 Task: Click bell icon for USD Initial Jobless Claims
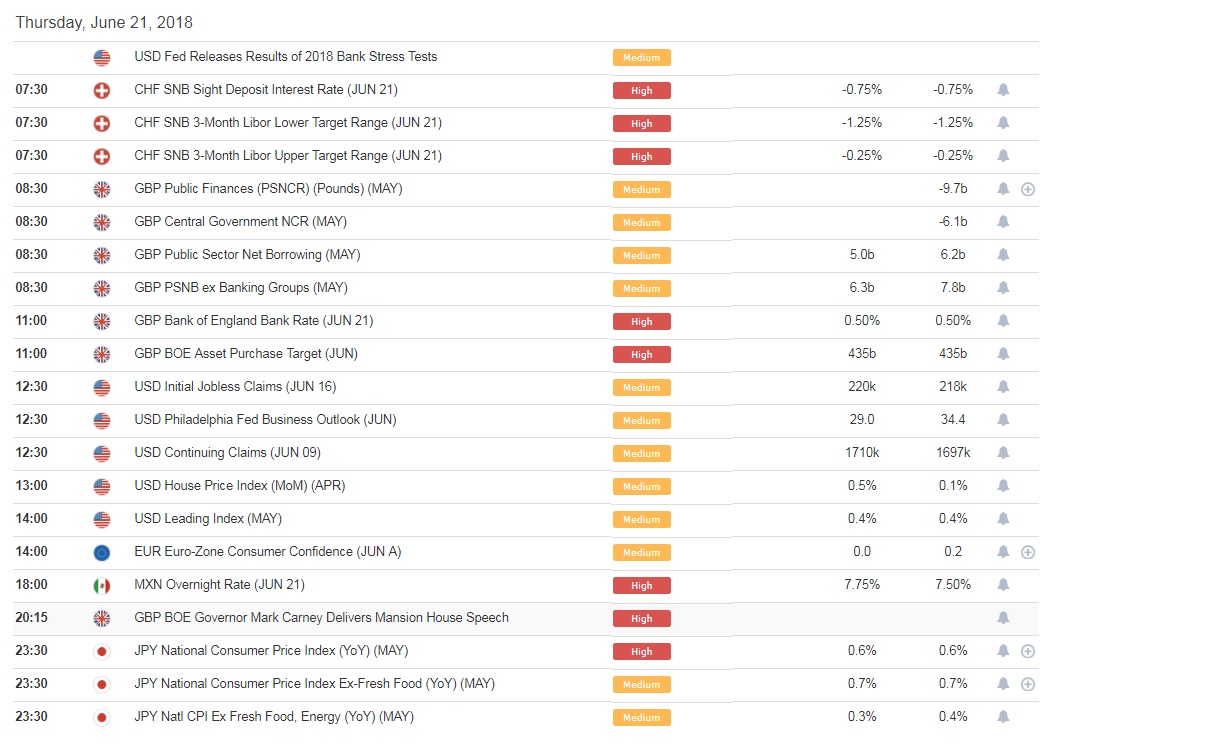tap(1003, 387)
